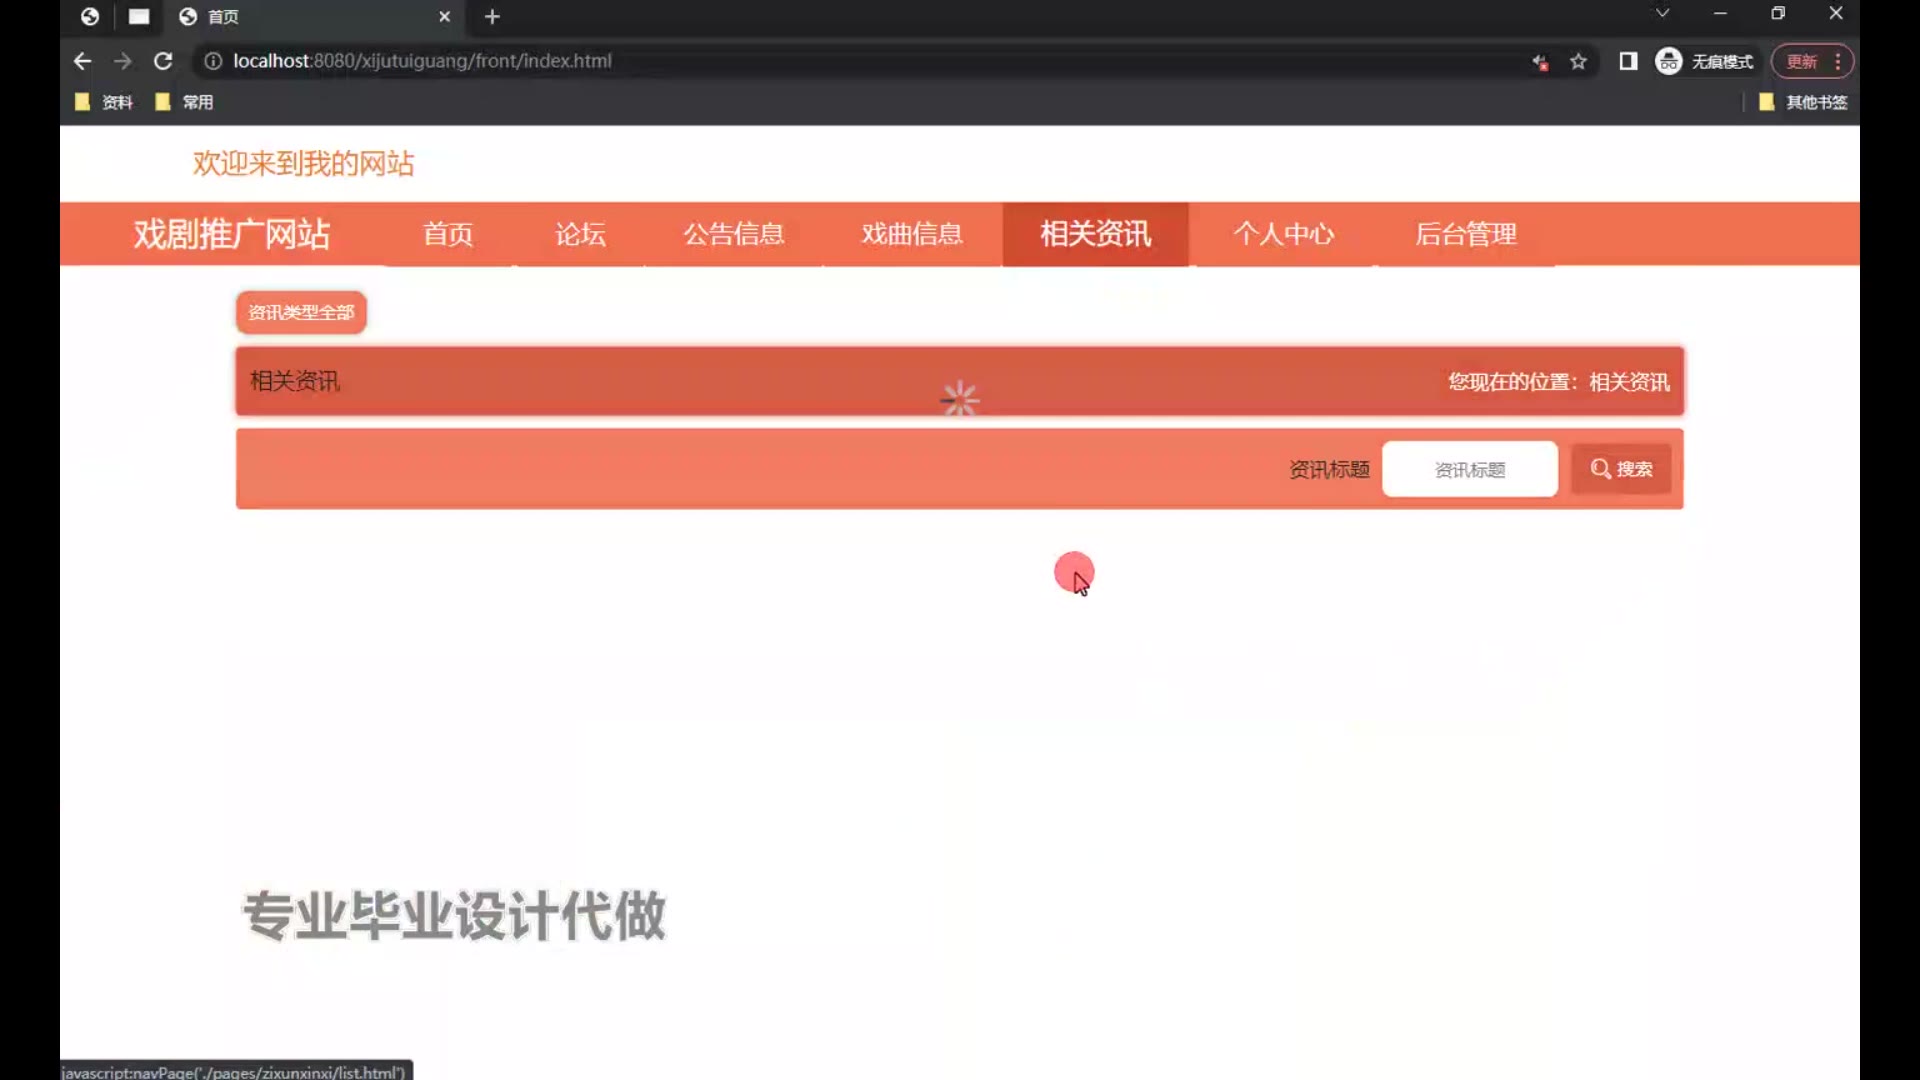Go to 论坛 navigation tab
1920x1080 pixels.
[580, 234]
